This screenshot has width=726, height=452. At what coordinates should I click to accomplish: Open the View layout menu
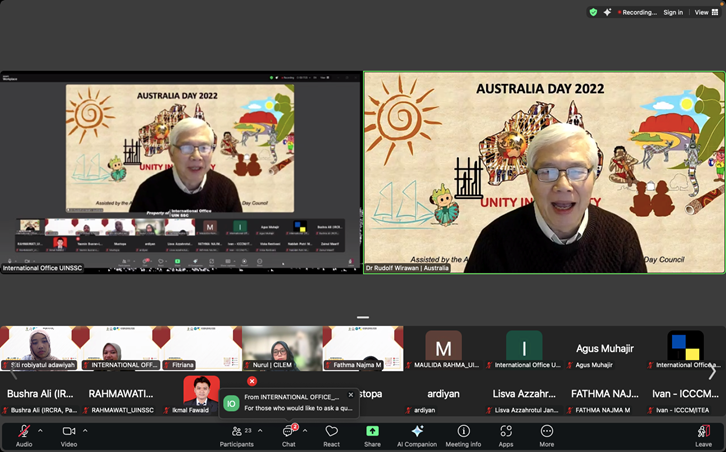tap(706, 13)
